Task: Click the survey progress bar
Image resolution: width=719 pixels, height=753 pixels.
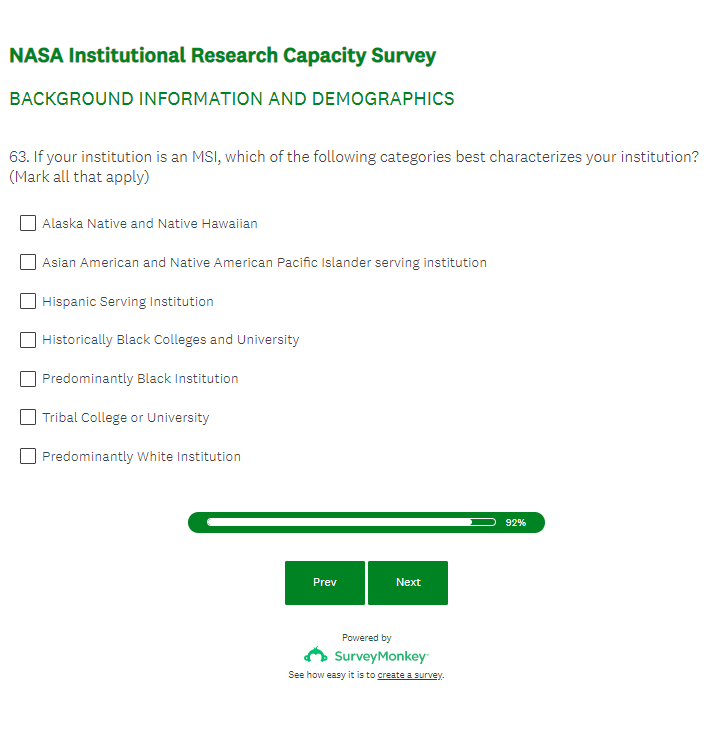Action: pos(350,522)
